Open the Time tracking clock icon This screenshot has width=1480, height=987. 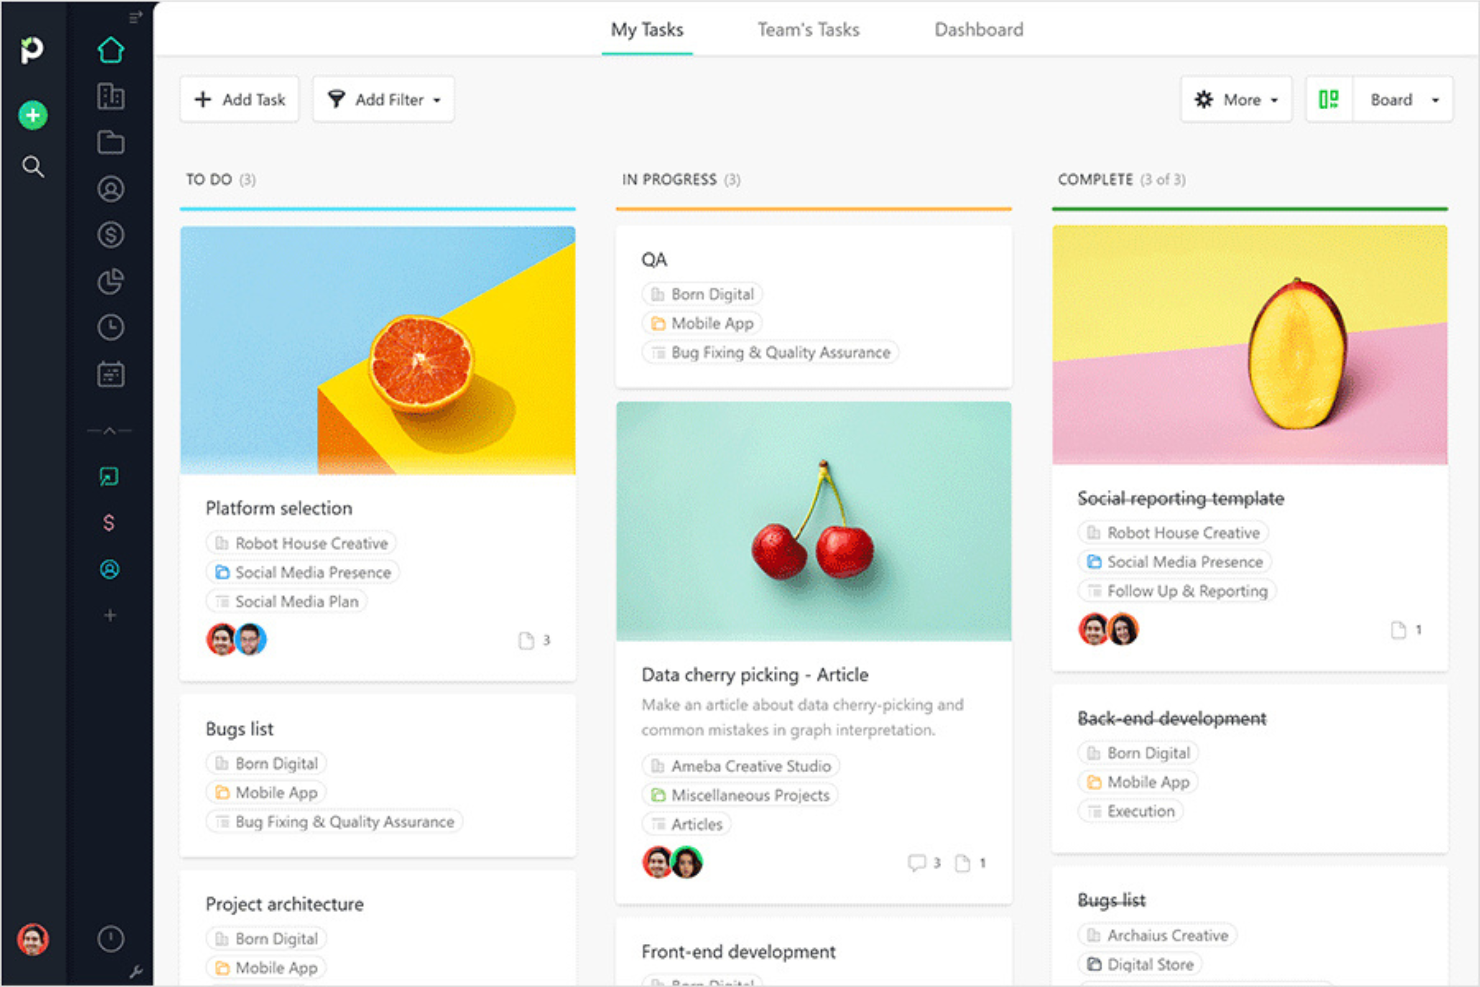click(110, 327)
